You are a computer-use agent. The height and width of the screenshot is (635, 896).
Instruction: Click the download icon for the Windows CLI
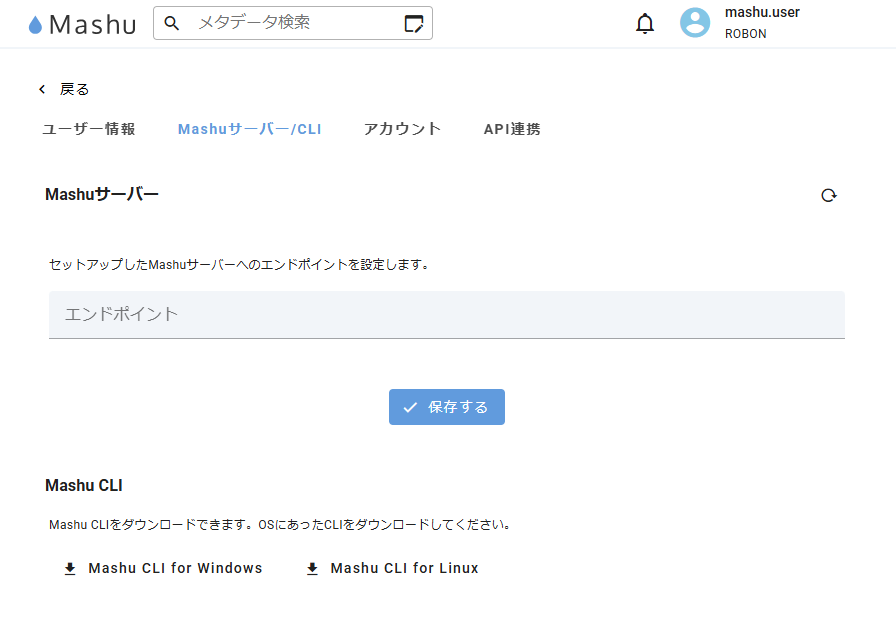70,569
